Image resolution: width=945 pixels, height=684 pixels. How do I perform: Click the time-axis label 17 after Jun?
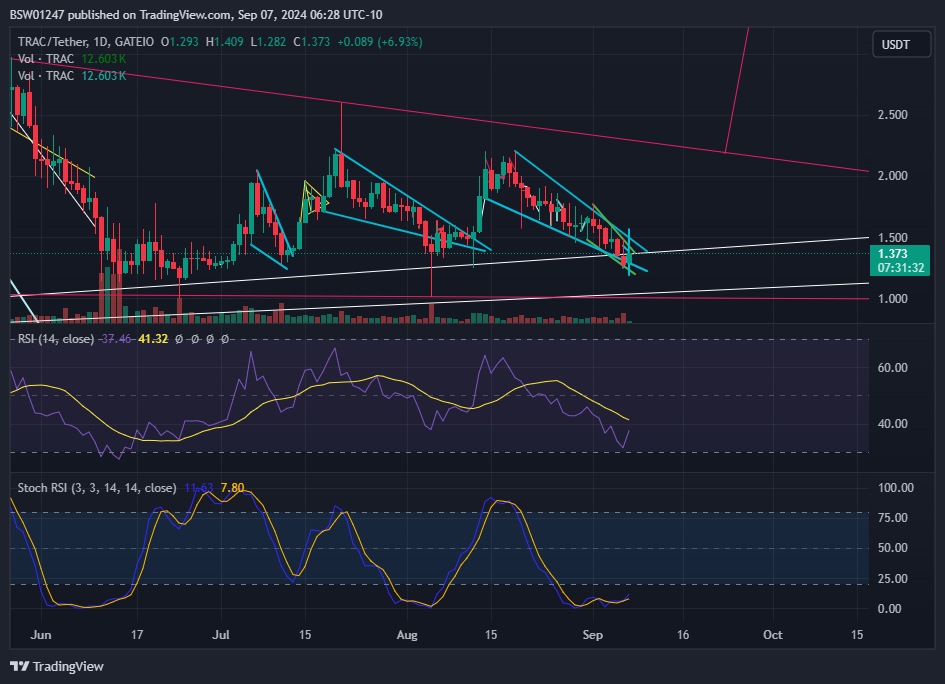pyautogui.click(x=137, y=635)
